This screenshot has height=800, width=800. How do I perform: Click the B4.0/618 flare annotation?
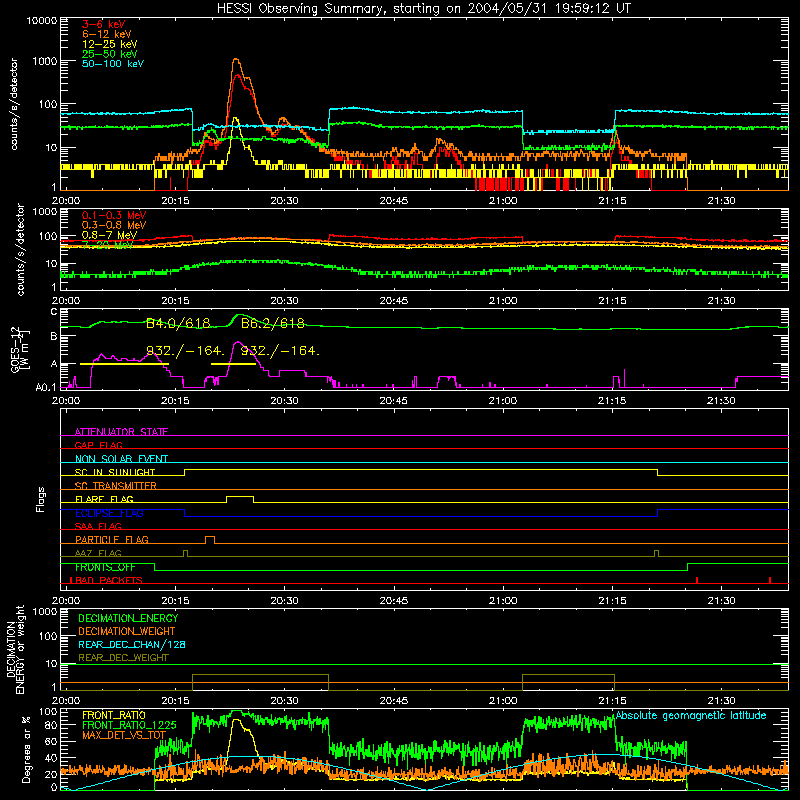178,323
